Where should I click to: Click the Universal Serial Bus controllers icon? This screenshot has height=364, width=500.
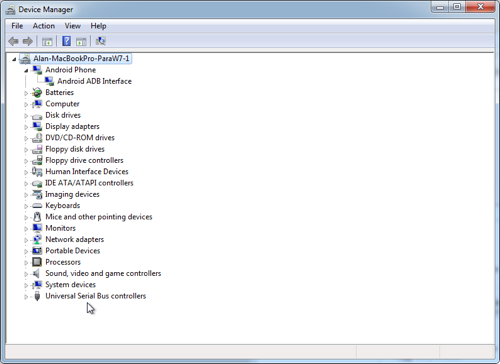[37, 296]
